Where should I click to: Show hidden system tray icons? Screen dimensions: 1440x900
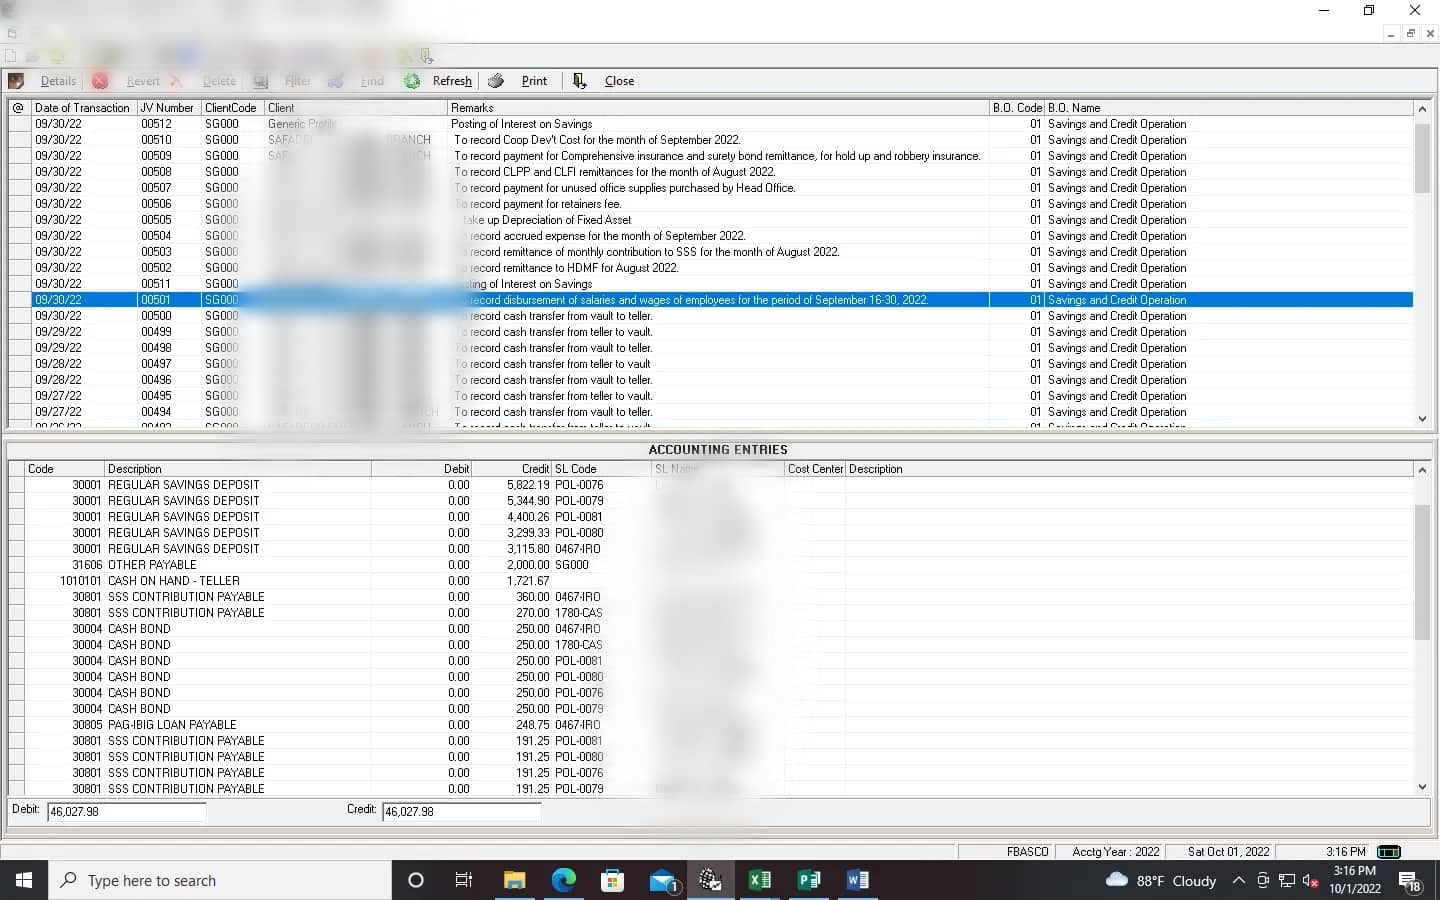click(x=1238, y=881)
